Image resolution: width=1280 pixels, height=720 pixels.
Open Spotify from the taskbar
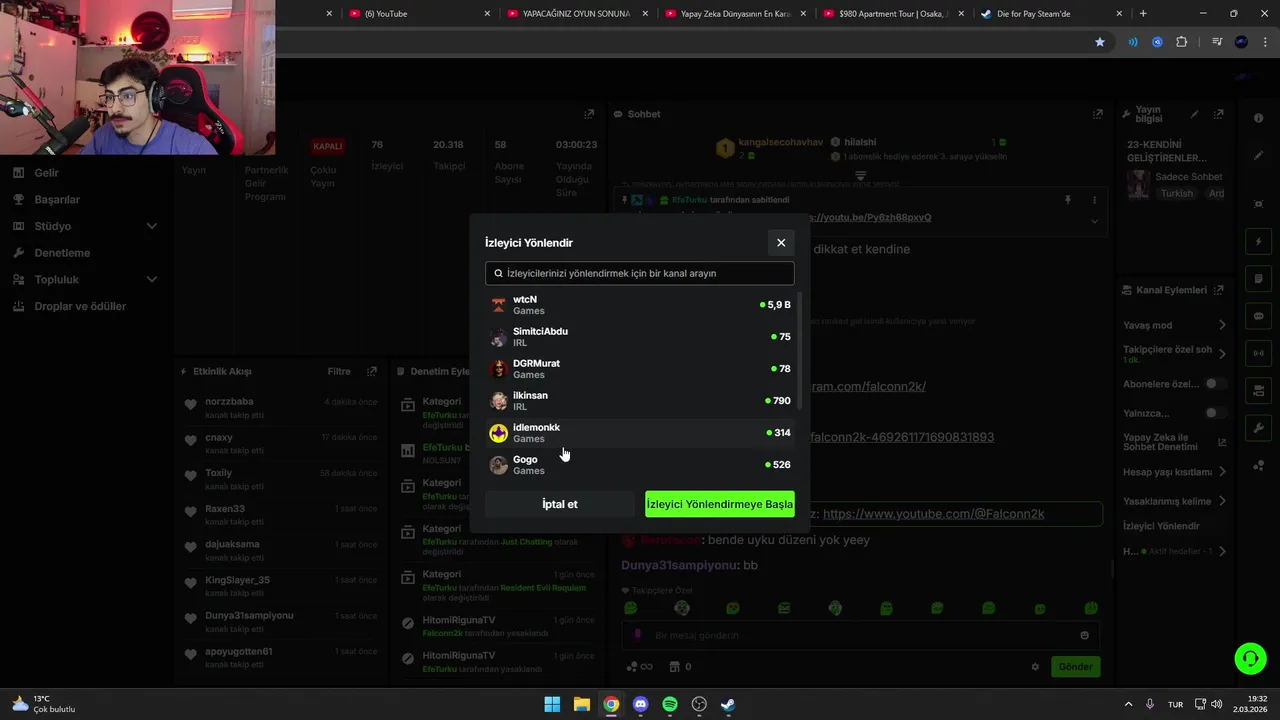[x=670, y=704]
